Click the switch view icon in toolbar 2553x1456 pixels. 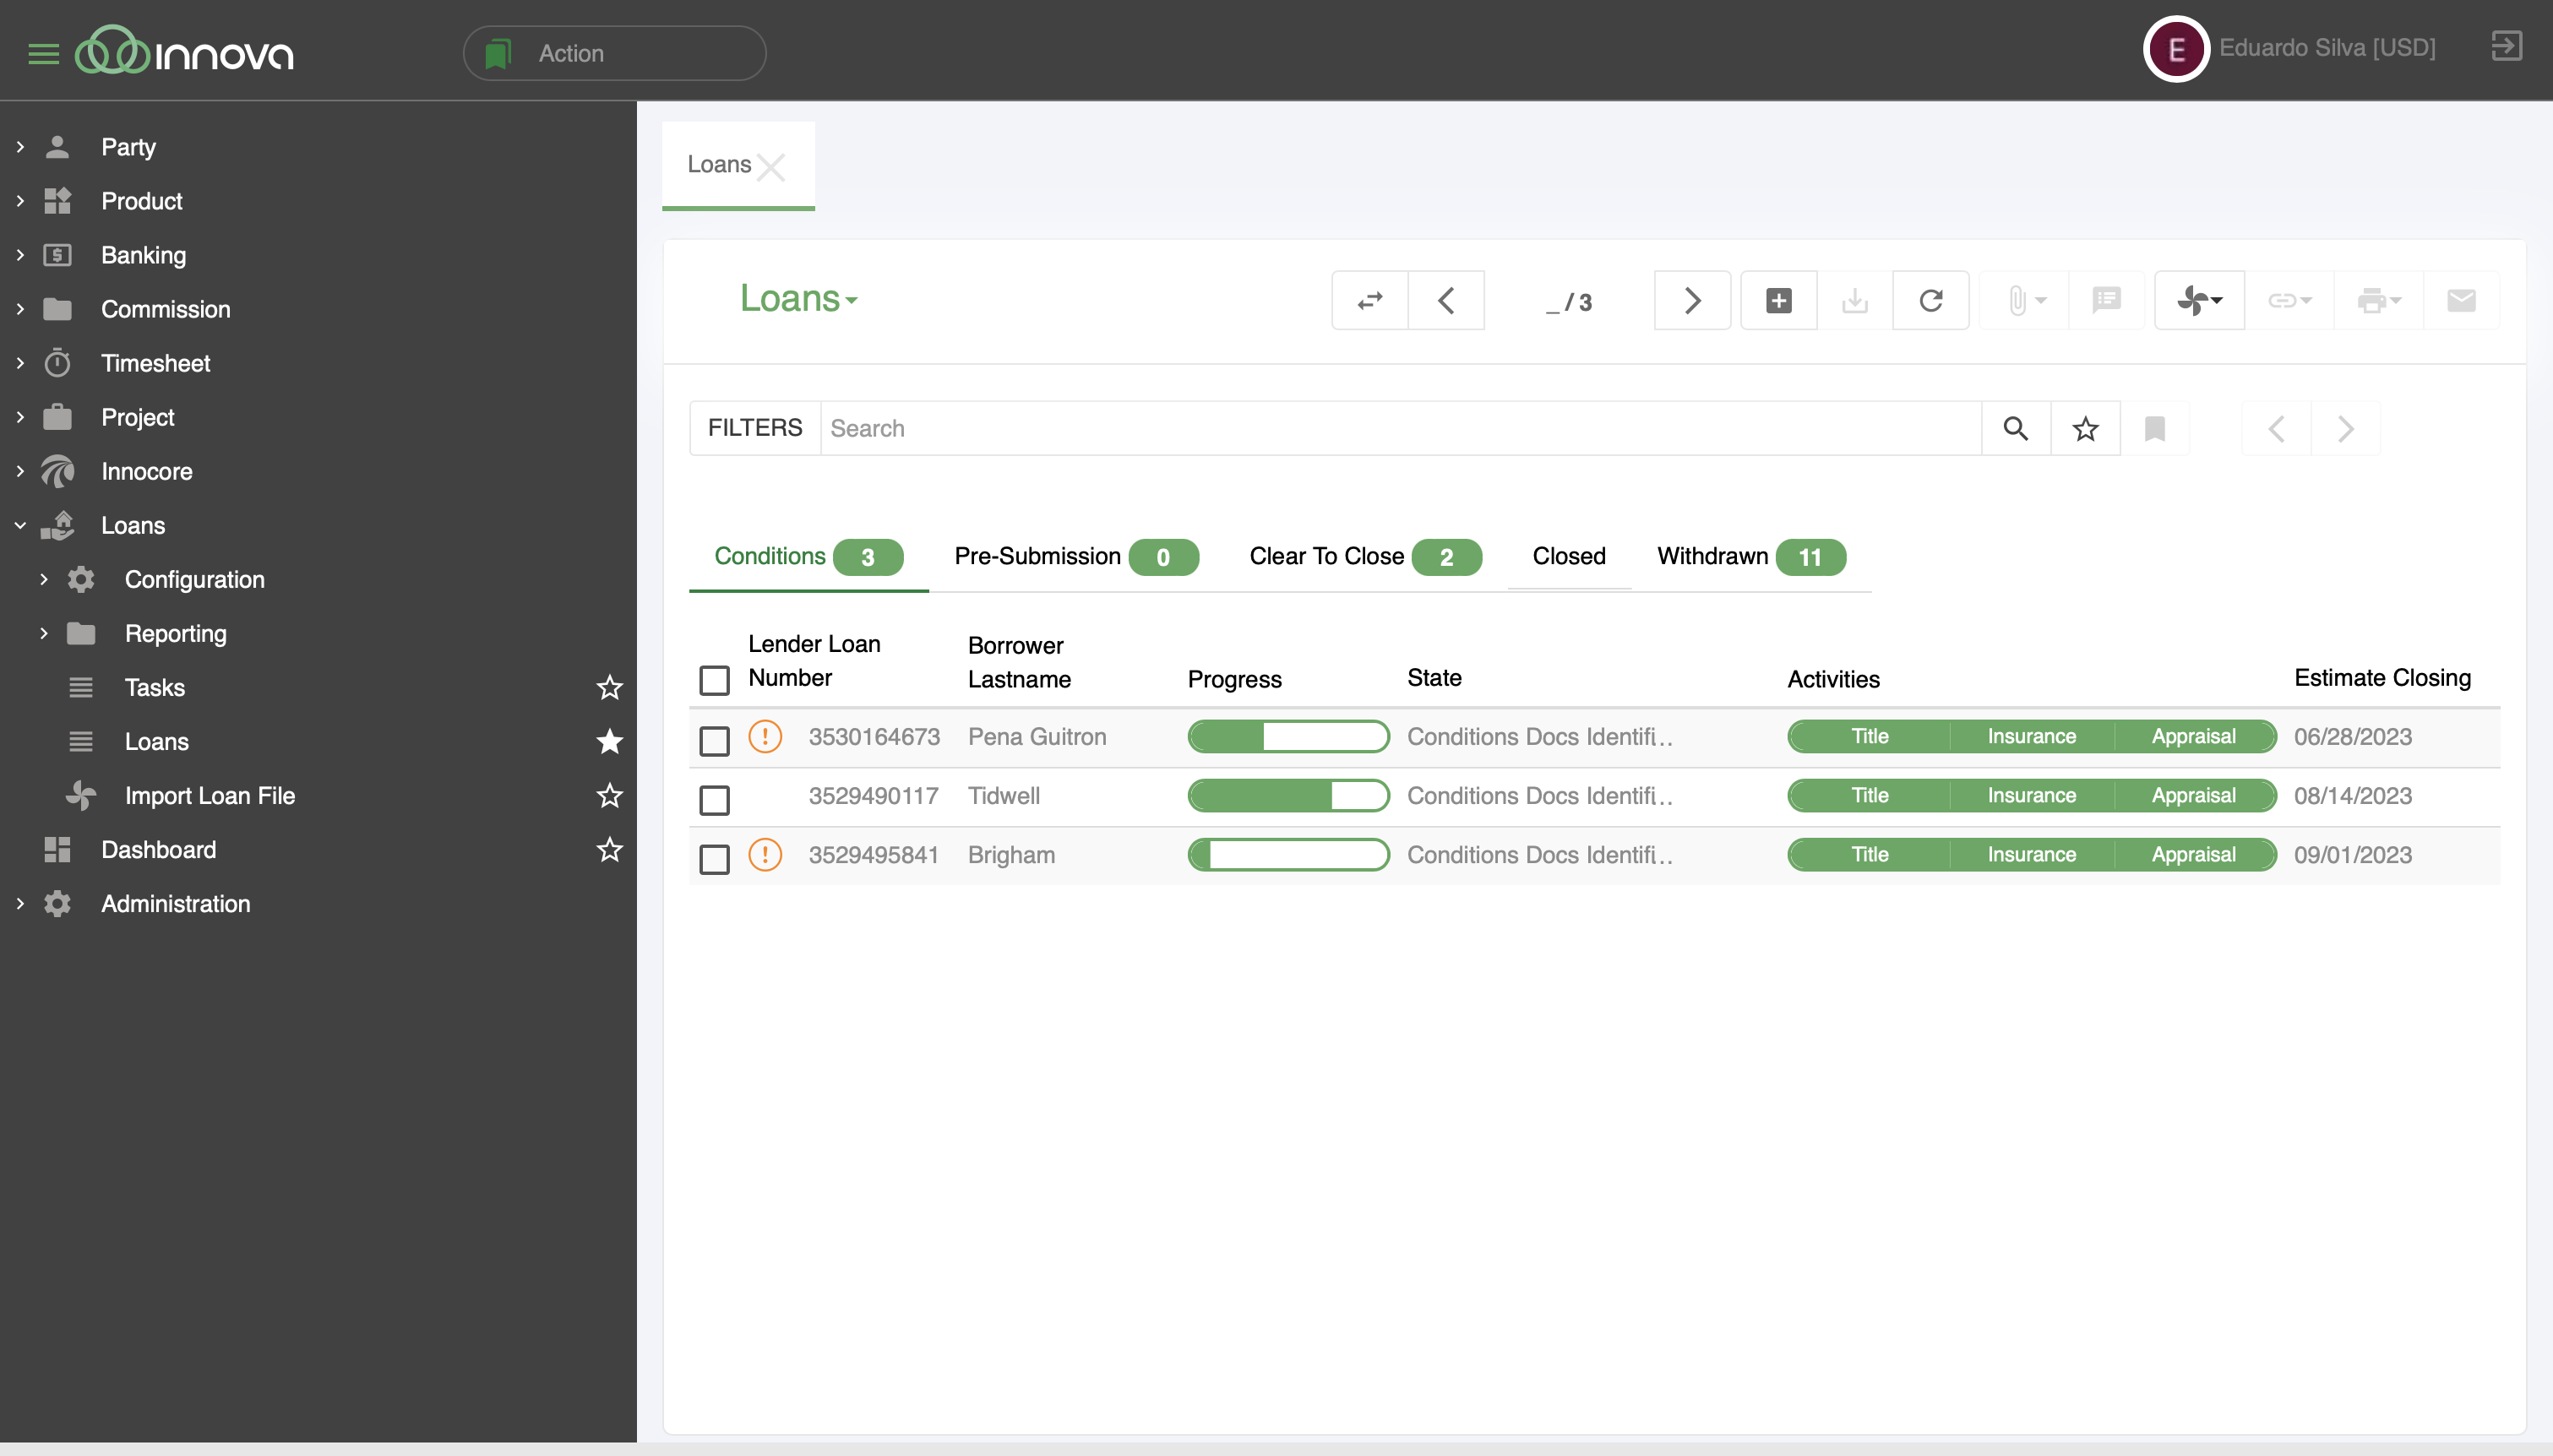(x=1369, y=300)
